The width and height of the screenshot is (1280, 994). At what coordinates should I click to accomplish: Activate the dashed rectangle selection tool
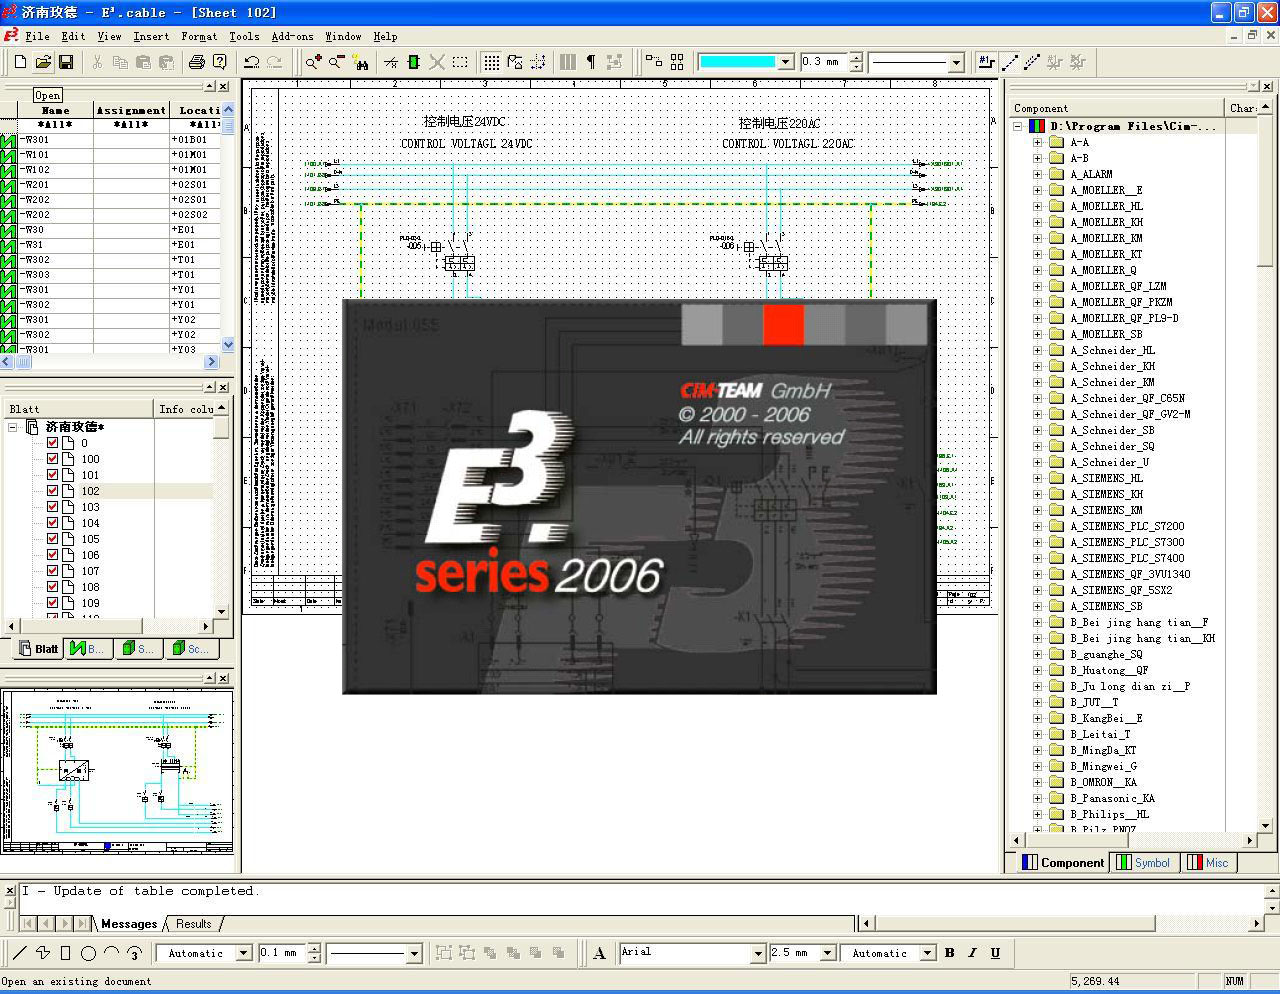pyautogui.click(x=460, y=62)
